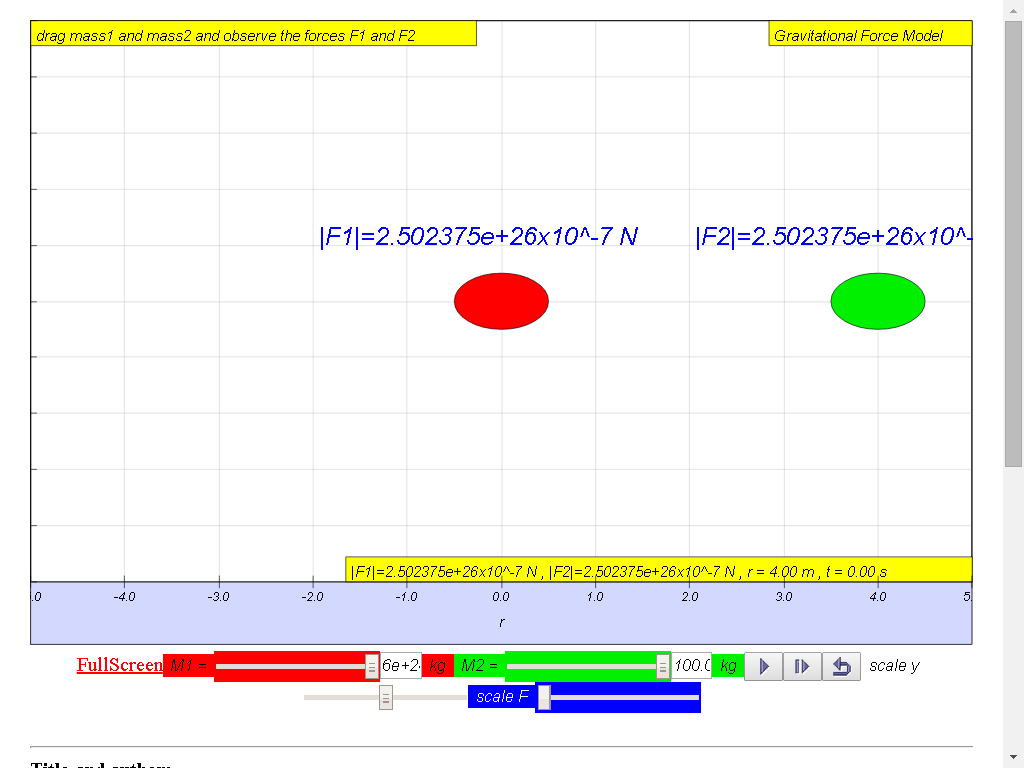
Task: Click the M2 mass slider handle
Action: click(x=662, y=666)
